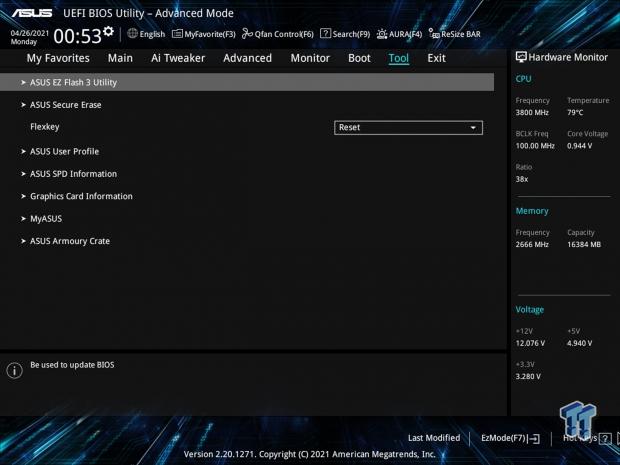Click the ASUS logo

32,13
